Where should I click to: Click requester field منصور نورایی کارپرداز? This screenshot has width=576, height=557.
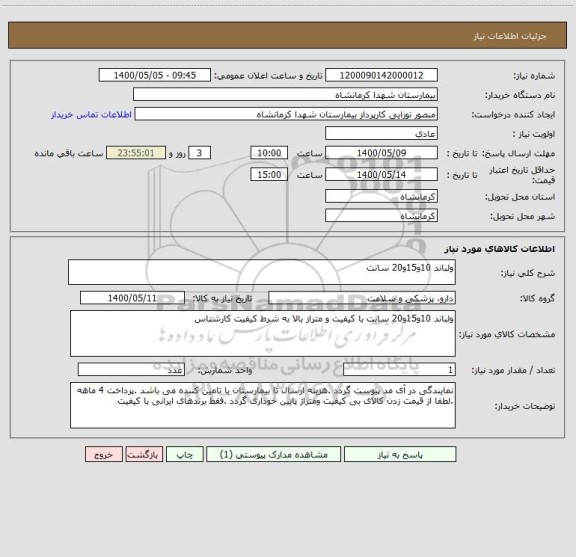(x=286, y=114)
